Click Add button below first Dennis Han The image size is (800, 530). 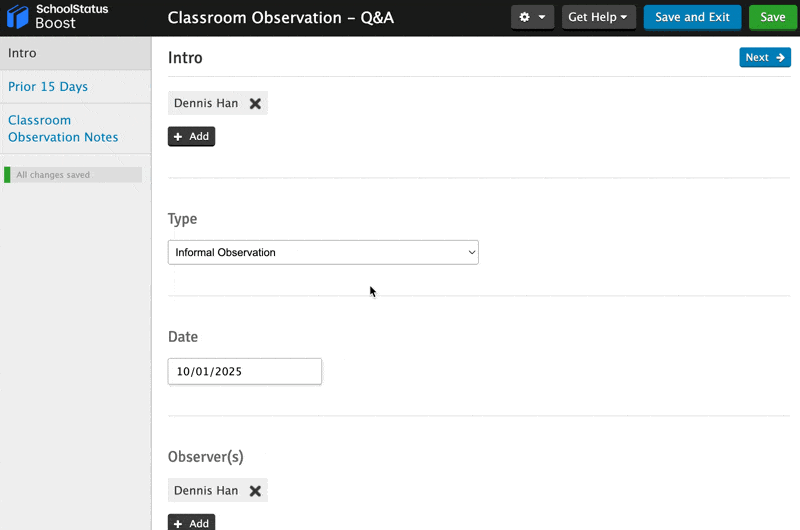(191, 136)
